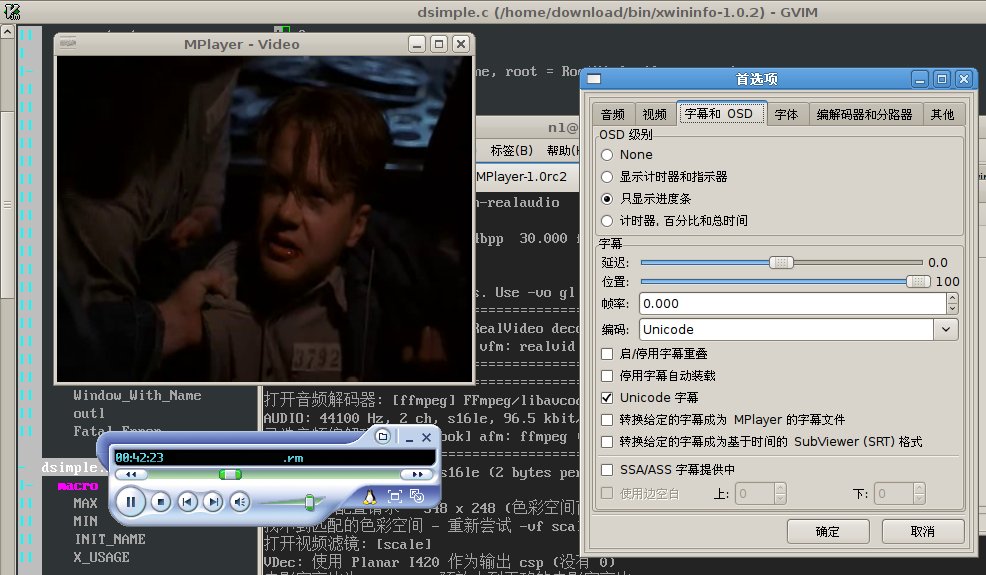Open the 标签(B) menu in terminal window
This screenshot has height=575, width=986.
[x=511, y=150]
